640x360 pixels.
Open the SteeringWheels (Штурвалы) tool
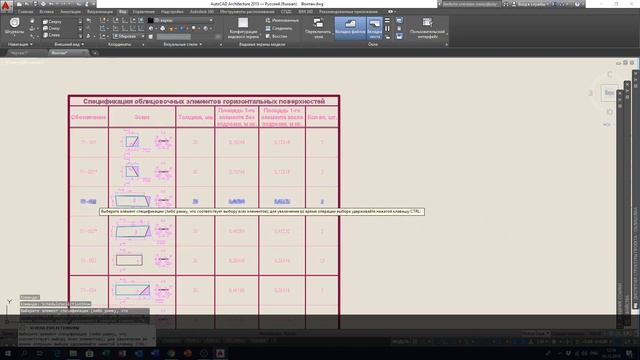pos(15,26)
